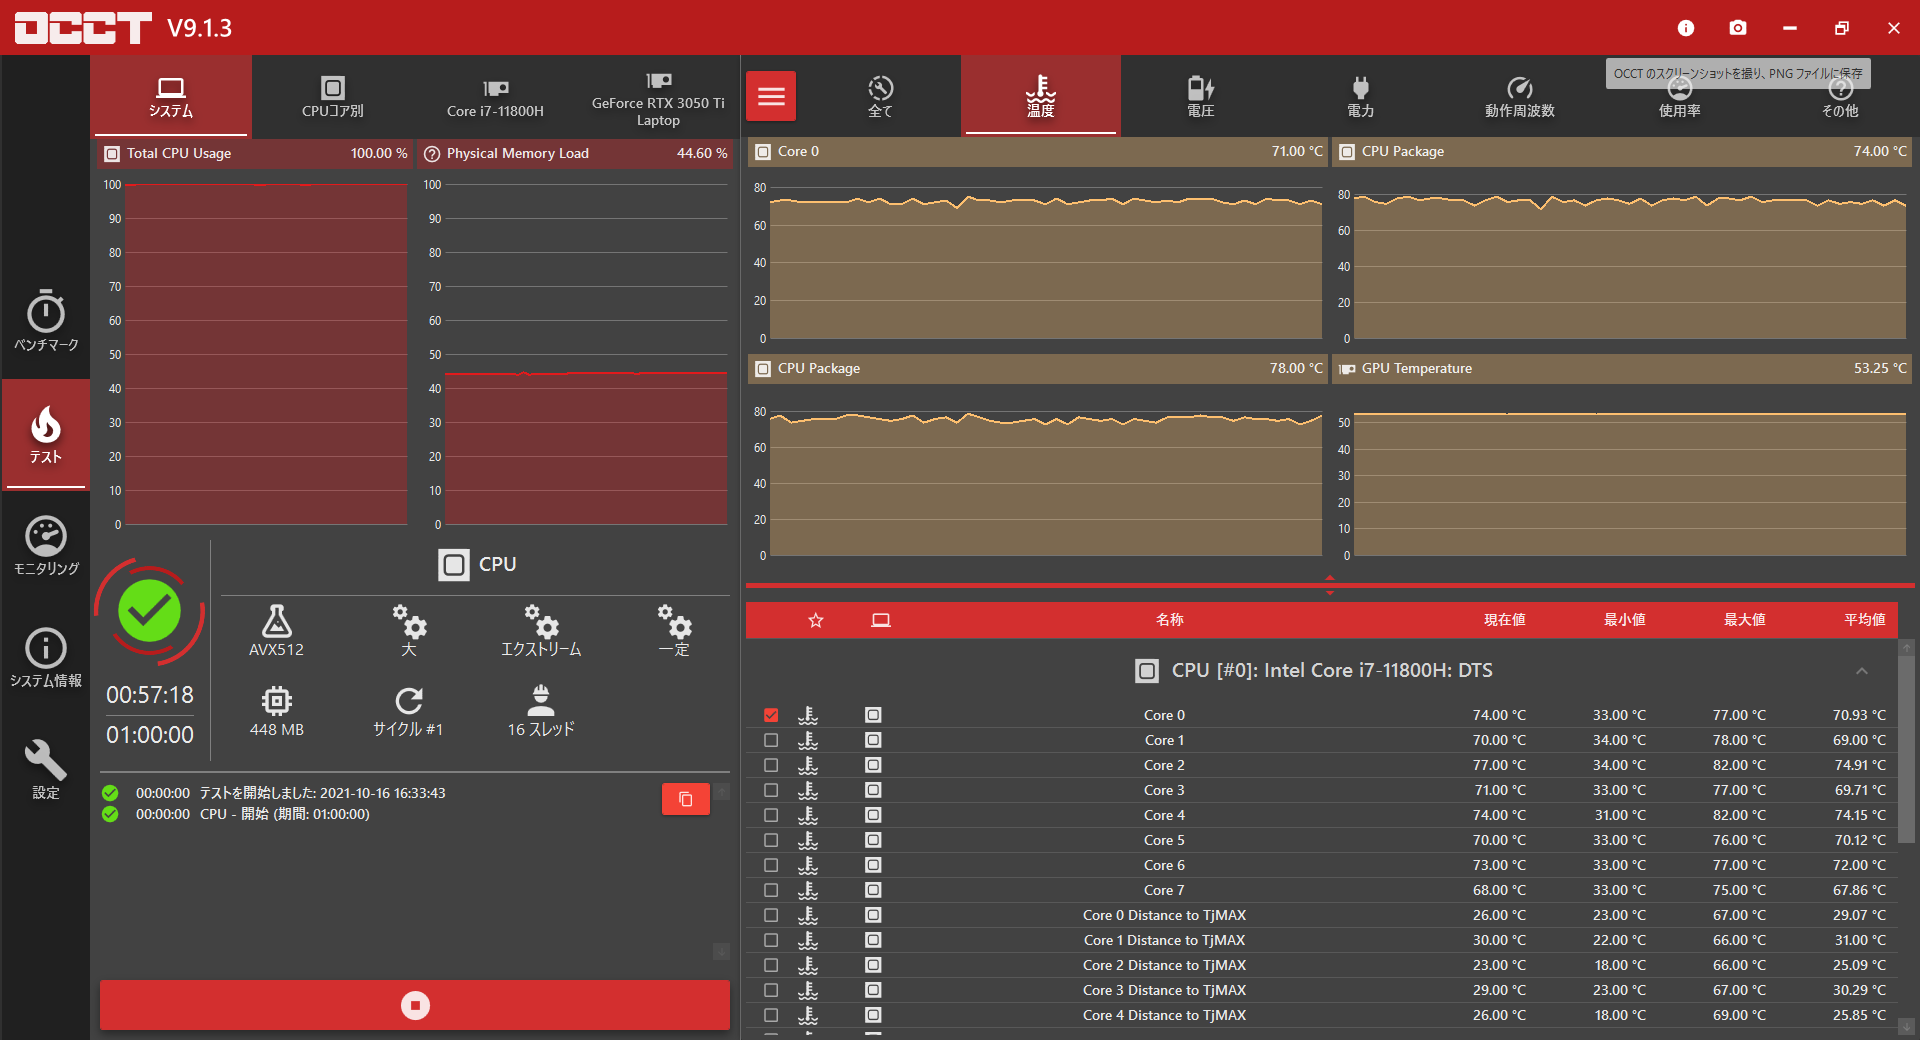Sort by 最大値 column header

click(x=1745, y=620)
